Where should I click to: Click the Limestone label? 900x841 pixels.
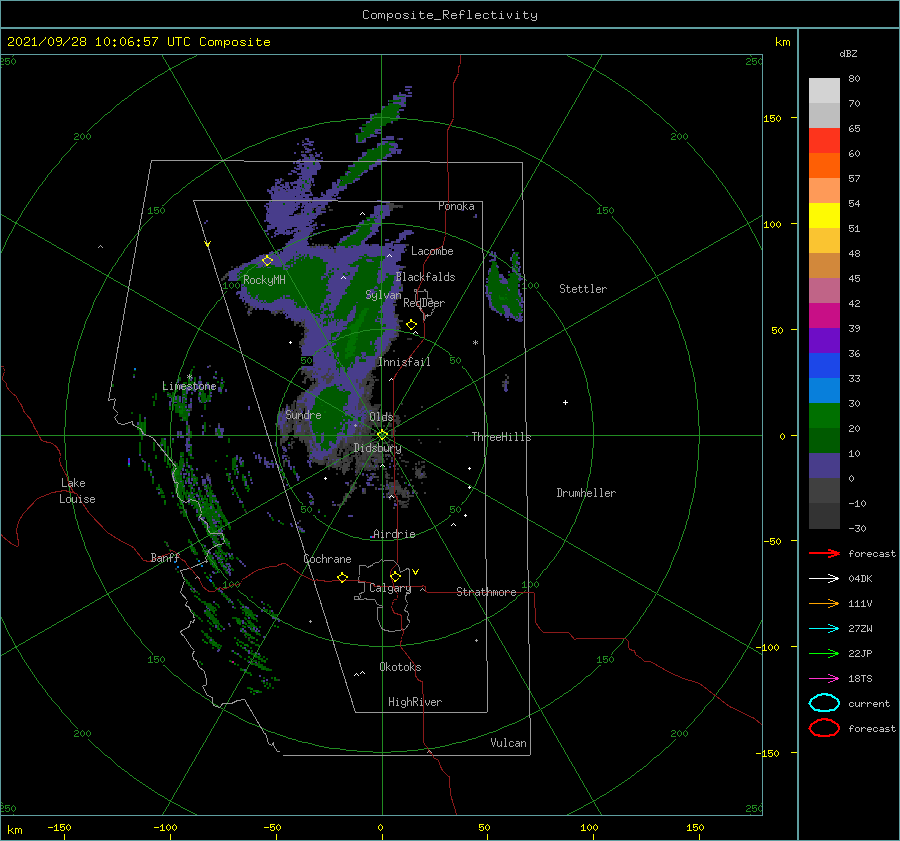pyautogui.click(x=189, y=386)
